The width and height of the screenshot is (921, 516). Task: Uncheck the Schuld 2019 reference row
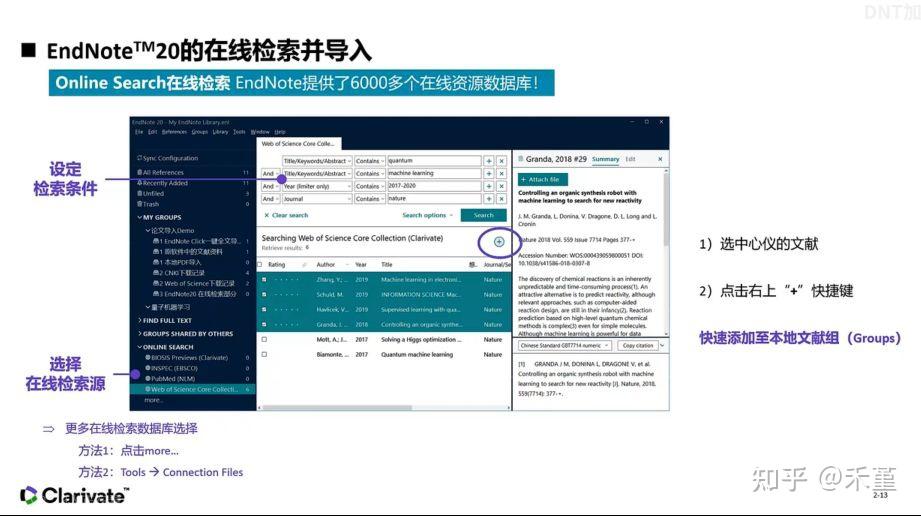pos(264,294)
